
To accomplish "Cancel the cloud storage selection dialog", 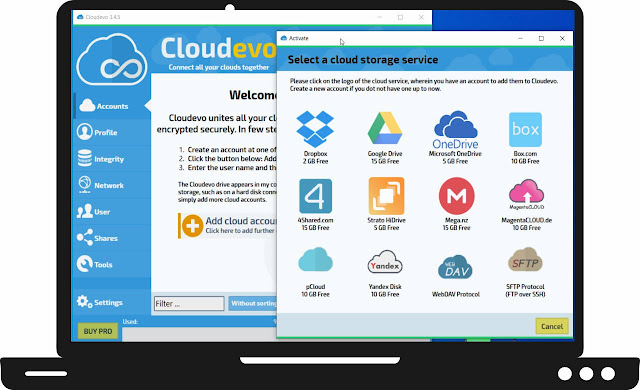I will click(552, 326).
